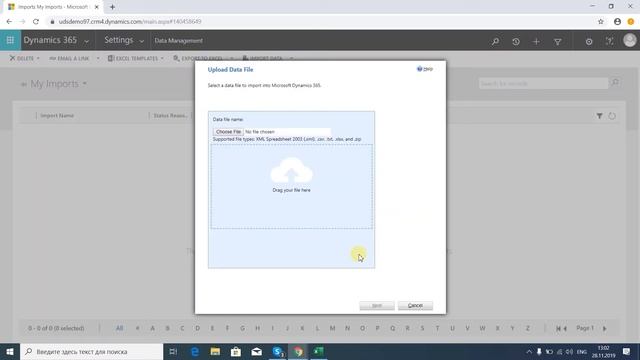
Task: Click the search magnifier in top bar
Action: (x=495, y=41)
